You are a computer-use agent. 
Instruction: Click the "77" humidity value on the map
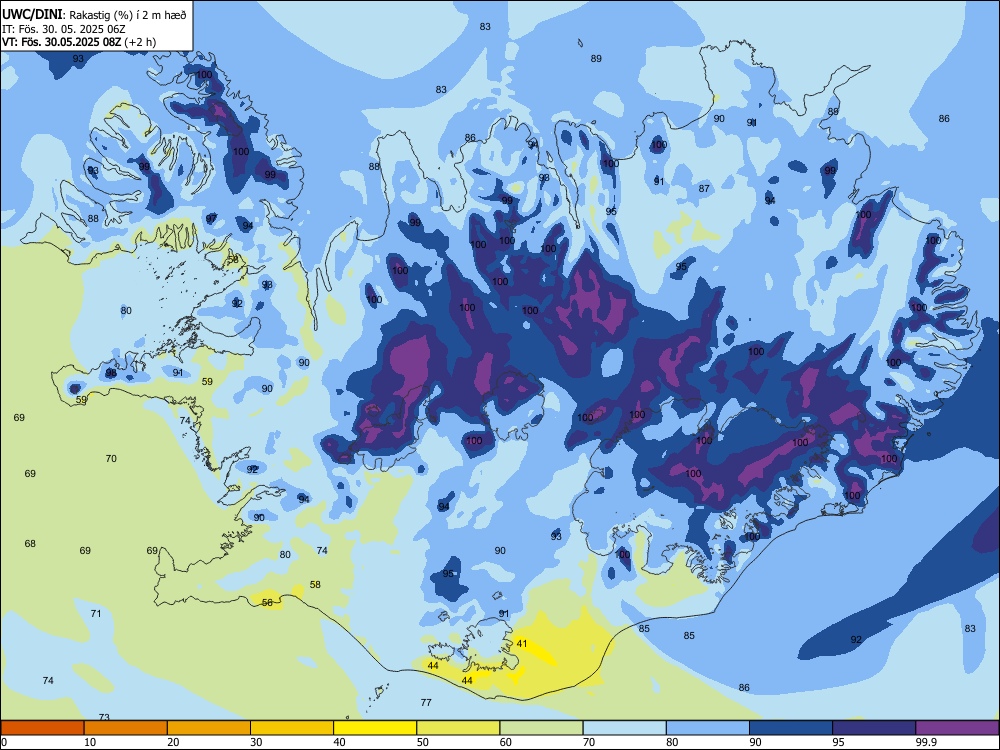pyautogui.click(x=426, y=702)
